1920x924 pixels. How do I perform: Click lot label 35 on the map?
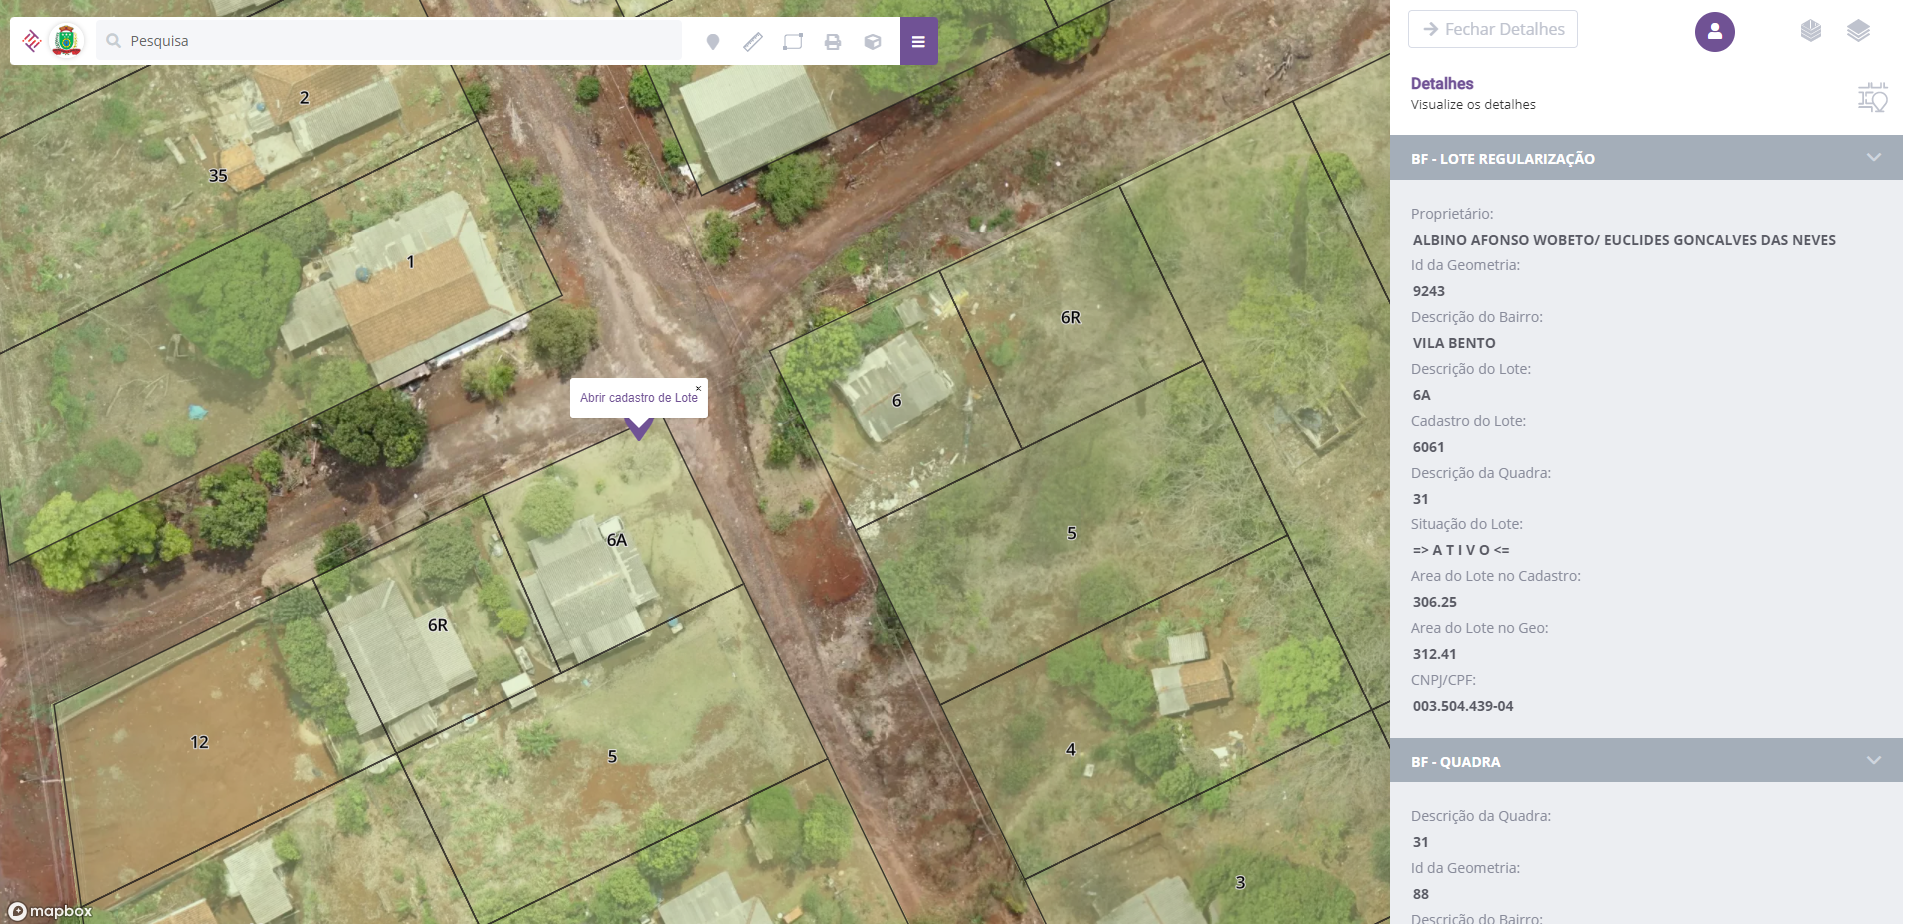tap(218, 176)
